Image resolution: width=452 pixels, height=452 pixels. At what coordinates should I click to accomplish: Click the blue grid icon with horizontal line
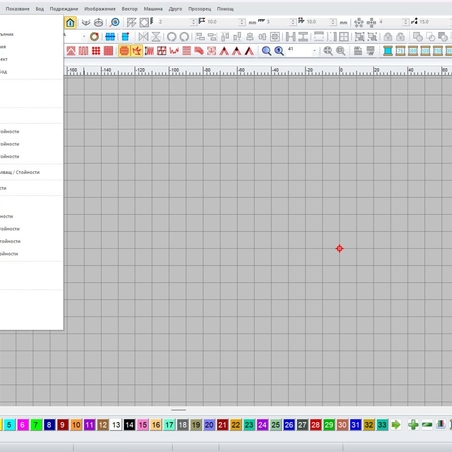[x=110, y=36]
